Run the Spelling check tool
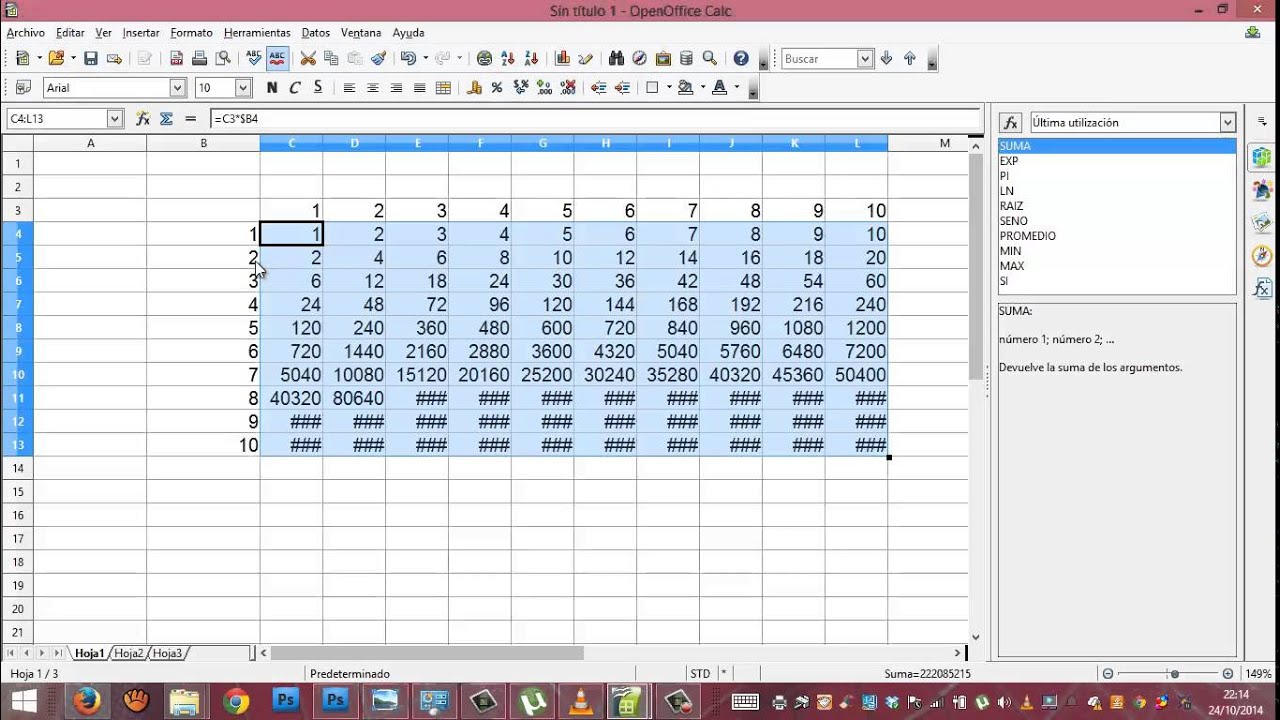This screenshot has height=720, width=1280. [x=254, y=59]
